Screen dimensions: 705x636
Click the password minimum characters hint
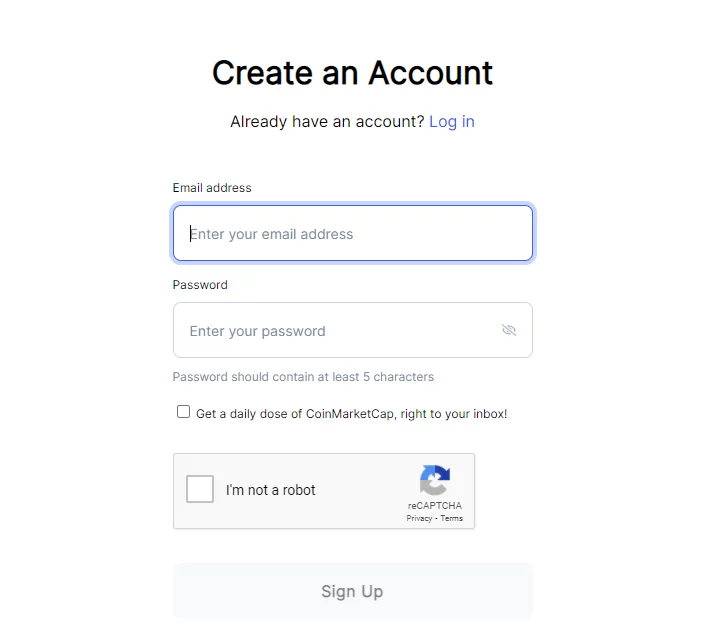click(x=303, y=377)
